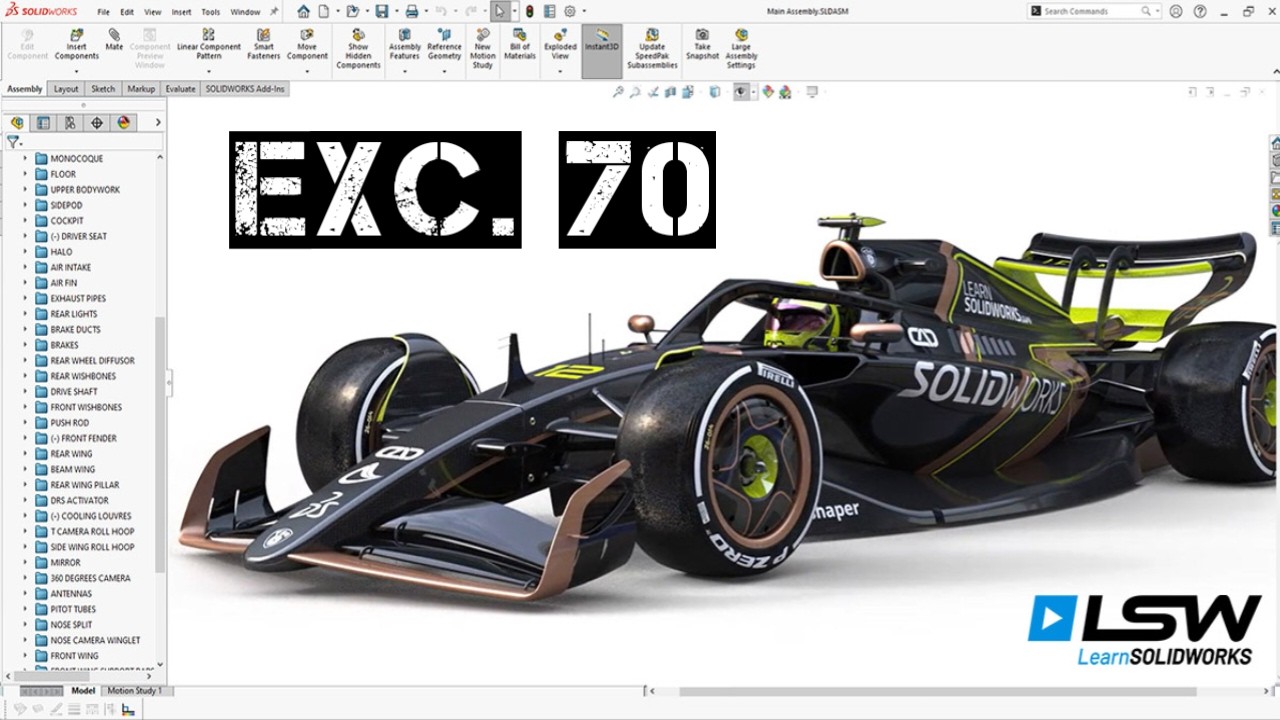1280x720 pixels.
Task: Switch to the Sketch tab
Action: pyautogui.click(x=103, y=89)
